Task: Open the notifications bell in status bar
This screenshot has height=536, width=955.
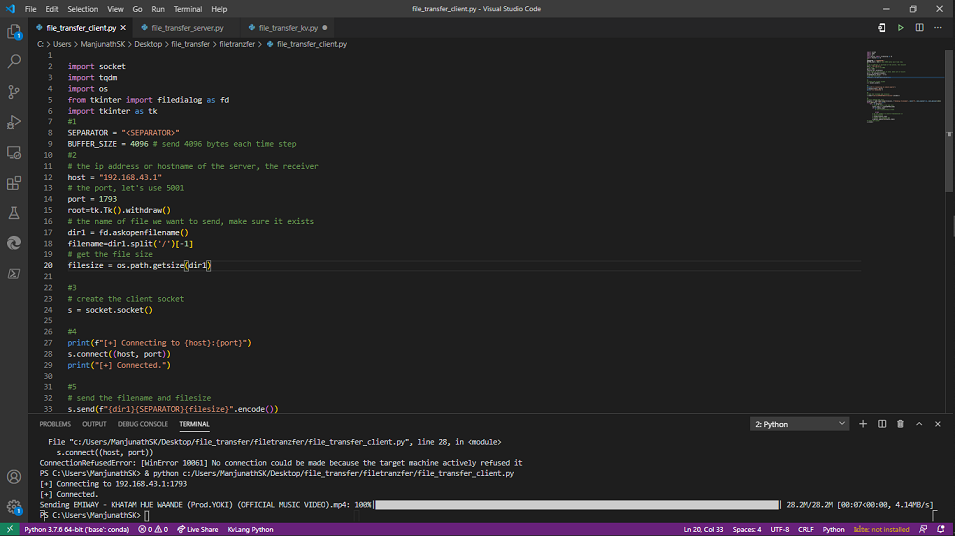Action: tap(941, 529)
